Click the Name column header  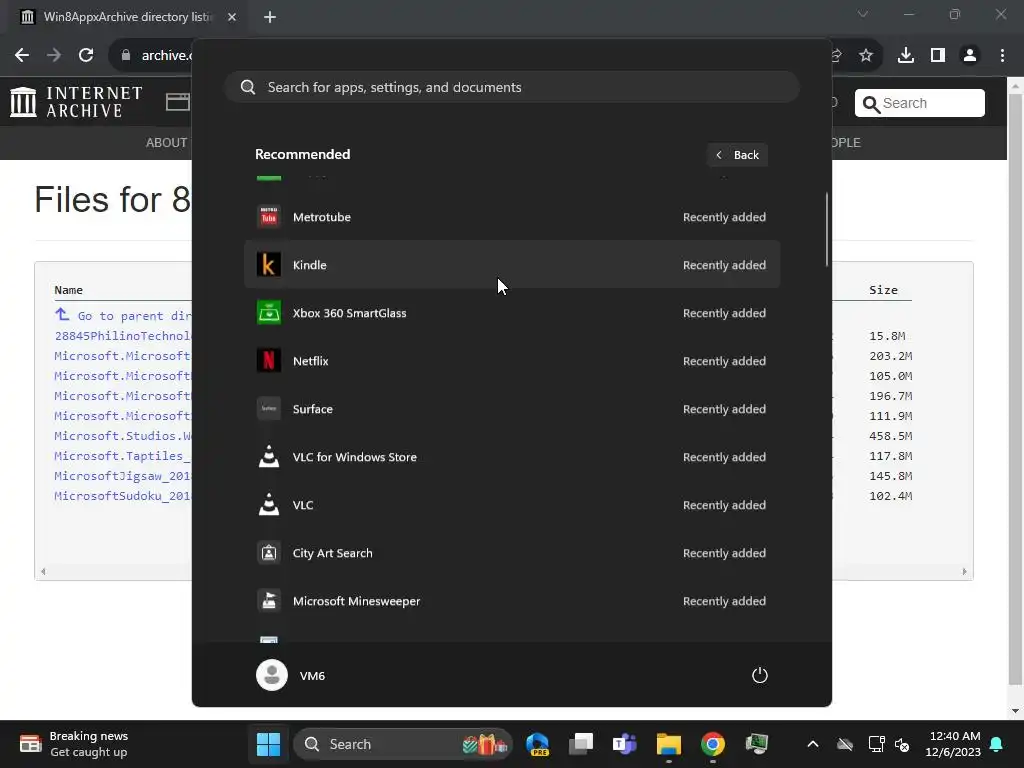click(x=69, y=290)
